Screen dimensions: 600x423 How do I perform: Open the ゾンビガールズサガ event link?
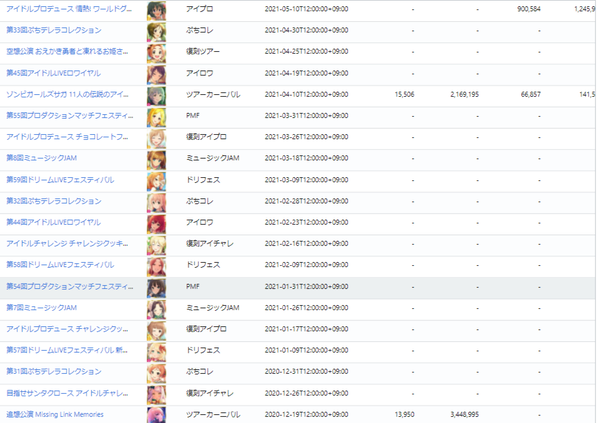pos(67,94)
